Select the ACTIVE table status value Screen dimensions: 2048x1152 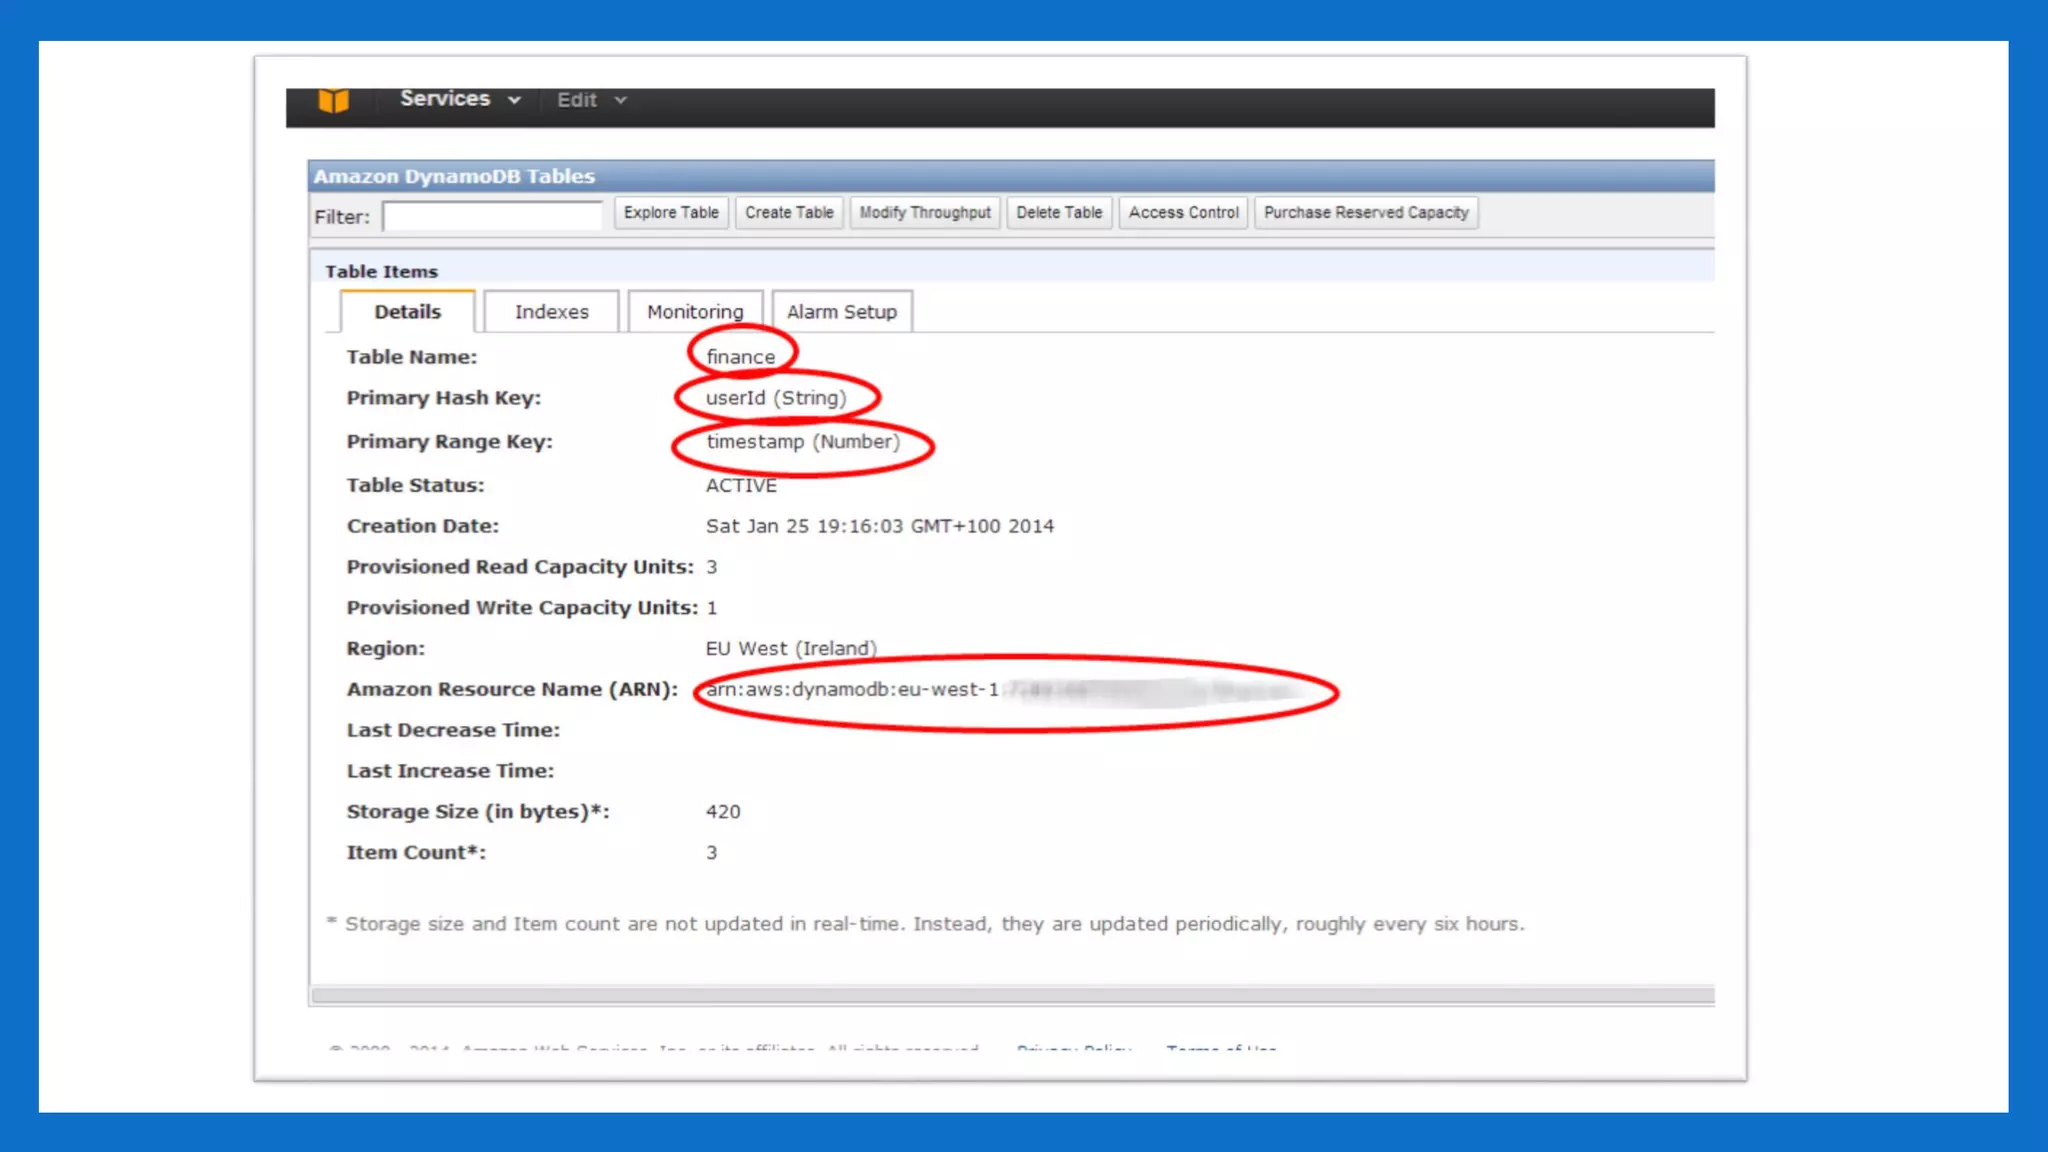741,485
